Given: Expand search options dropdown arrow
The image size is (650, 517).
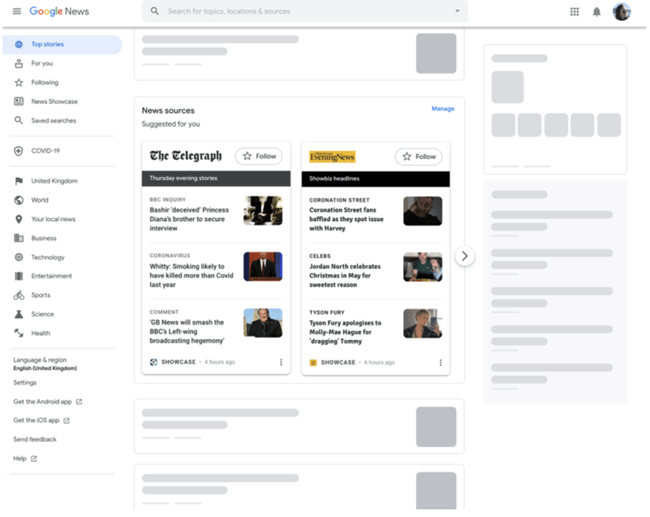Looking at the screenshot, I should click(x=457, y=11).
